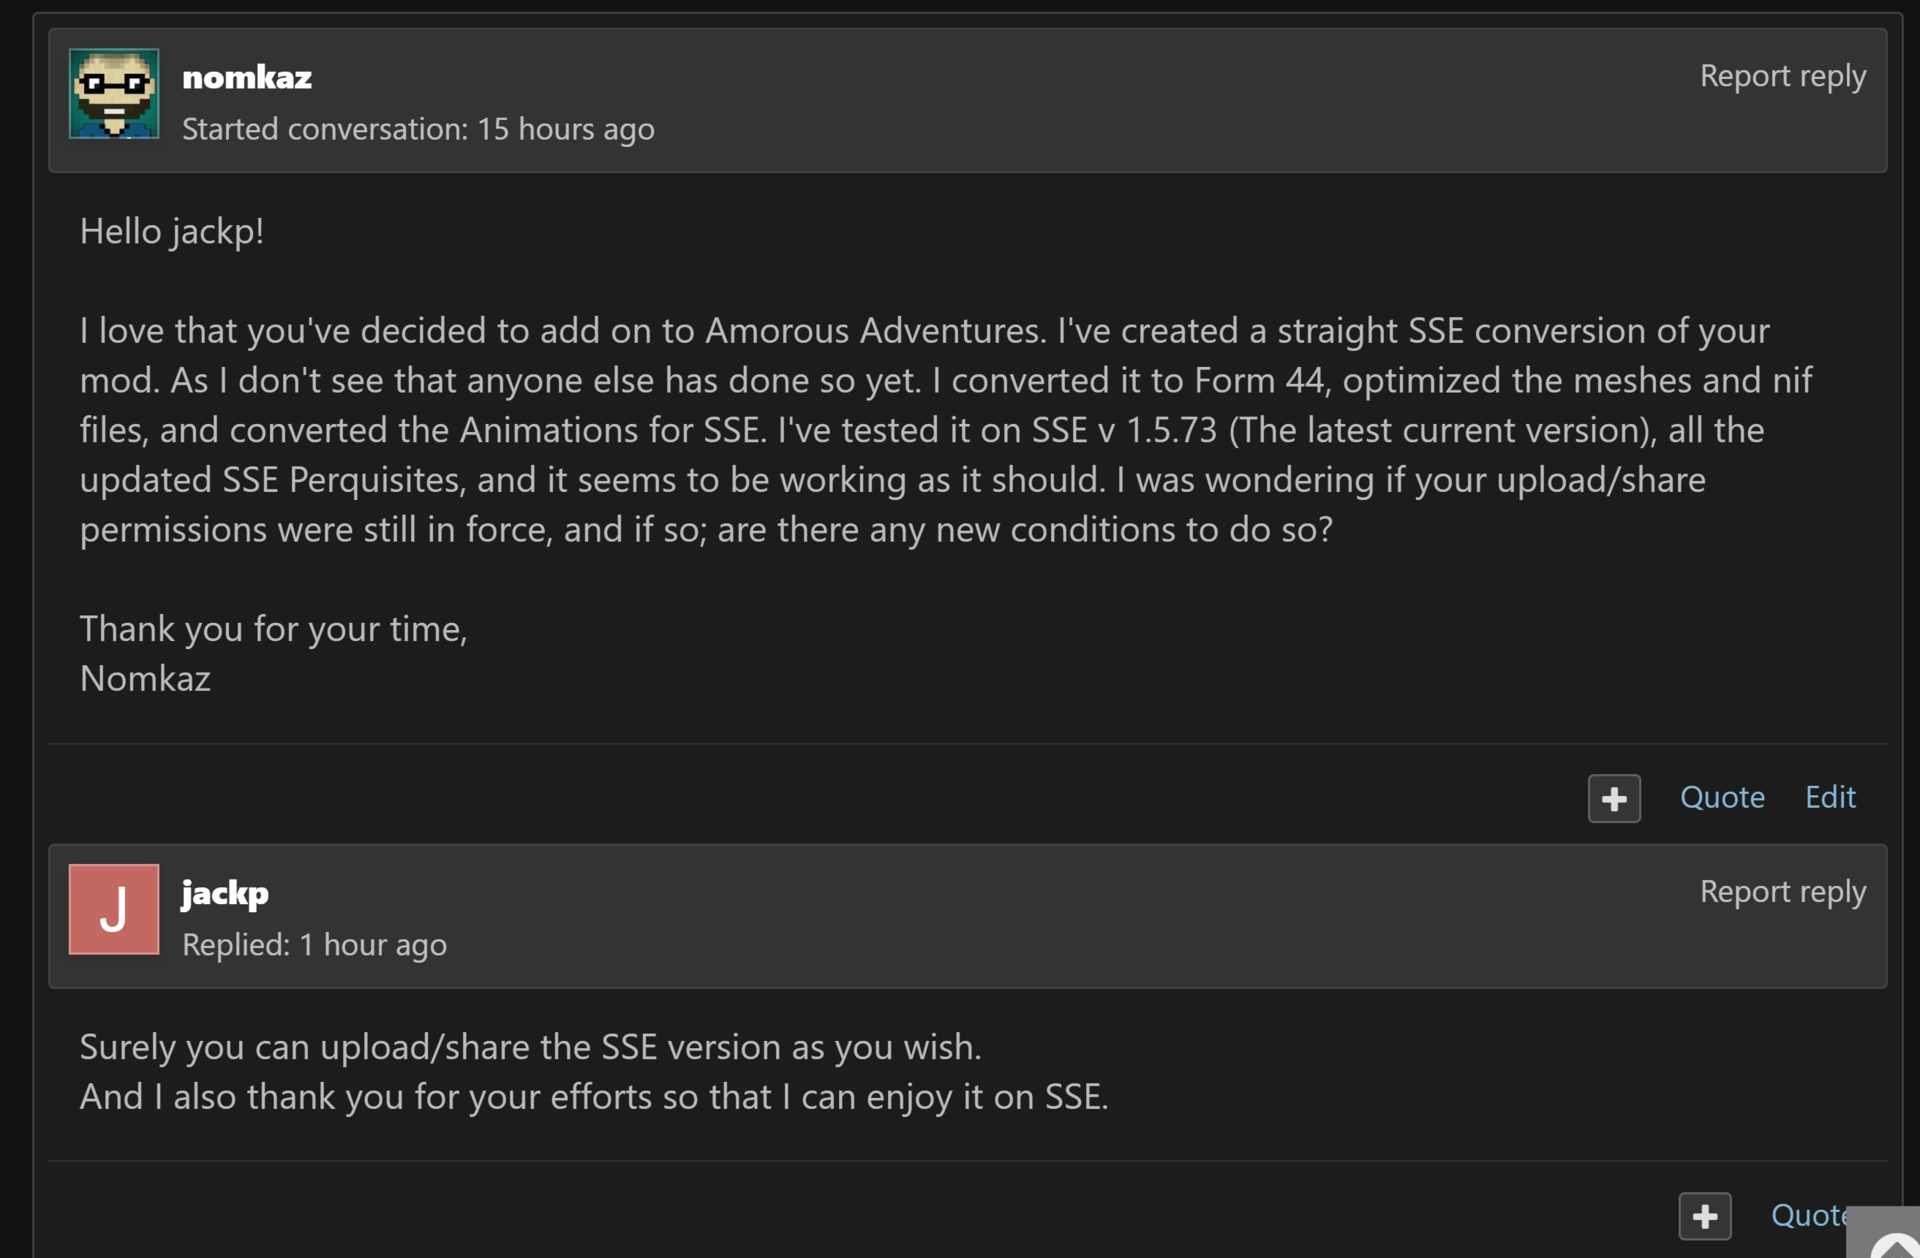
Task: Visit jackp's profile via username
Action: coord(224,892)
